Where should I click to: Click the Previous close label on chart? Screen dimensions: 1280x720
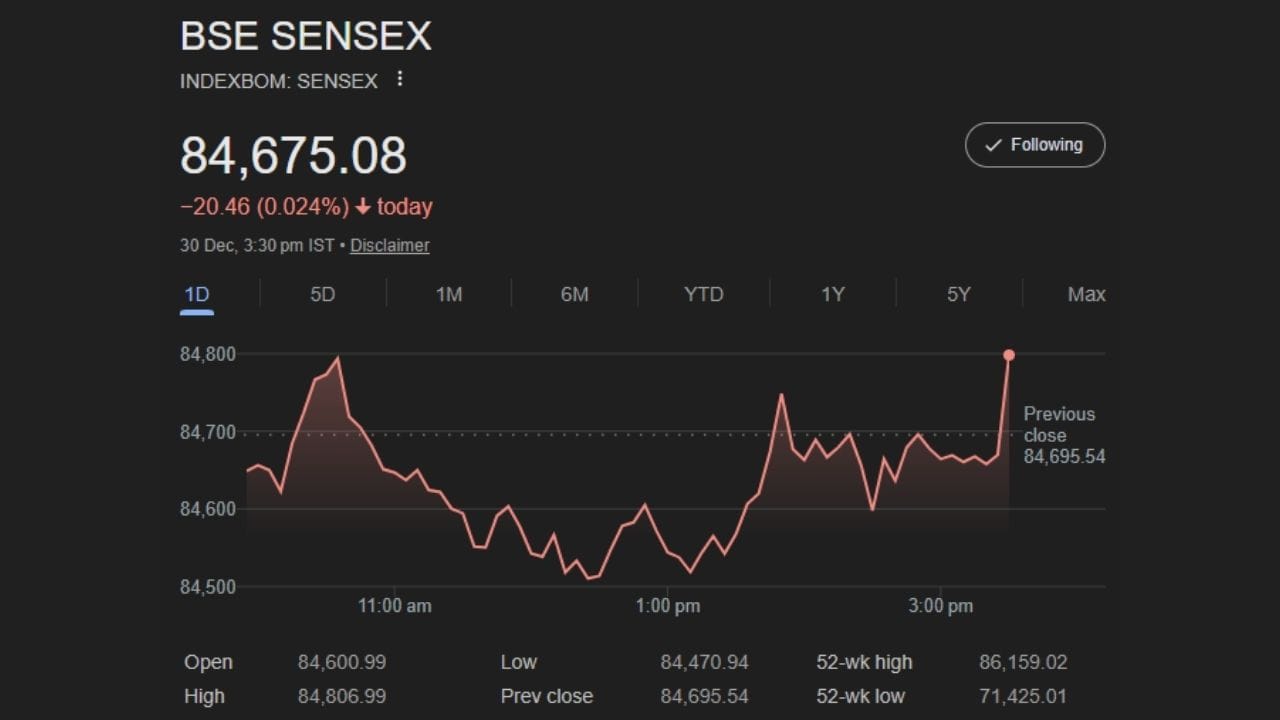1059,425
